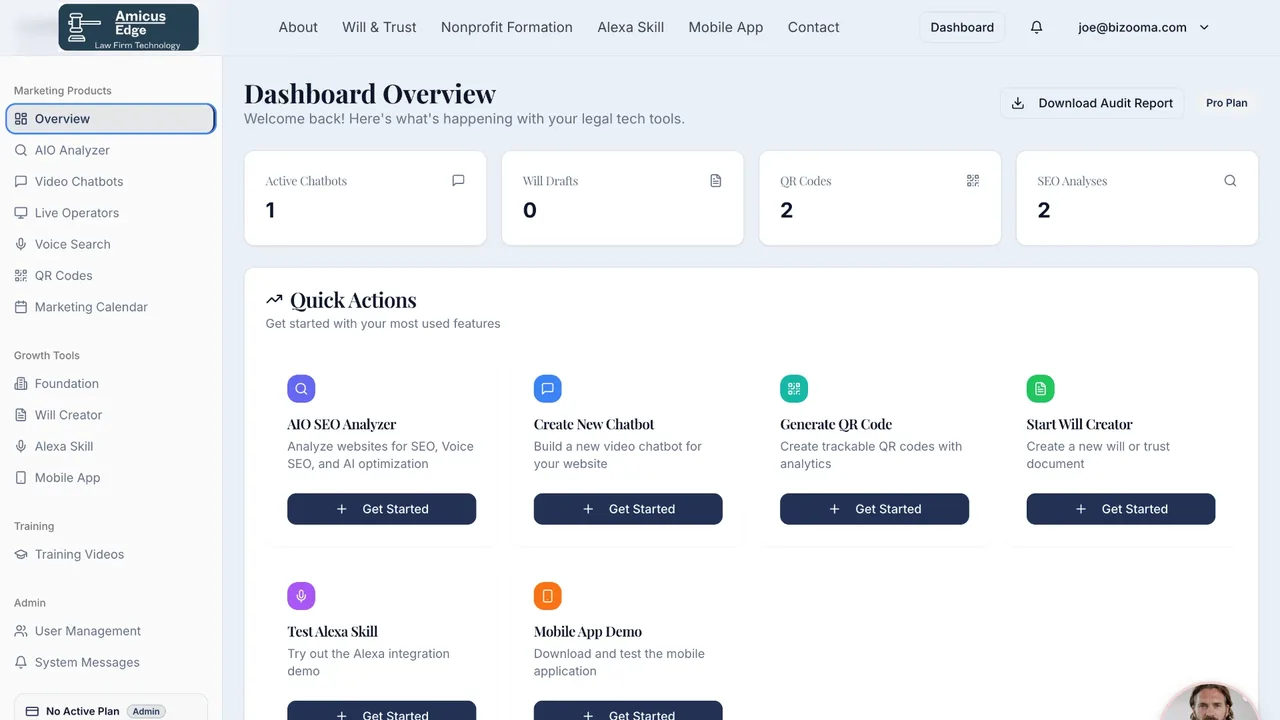The image size is (1280, 720).
Task: Click the notification bell icon
Action: pyautogui.click(x=1036, y=27)
